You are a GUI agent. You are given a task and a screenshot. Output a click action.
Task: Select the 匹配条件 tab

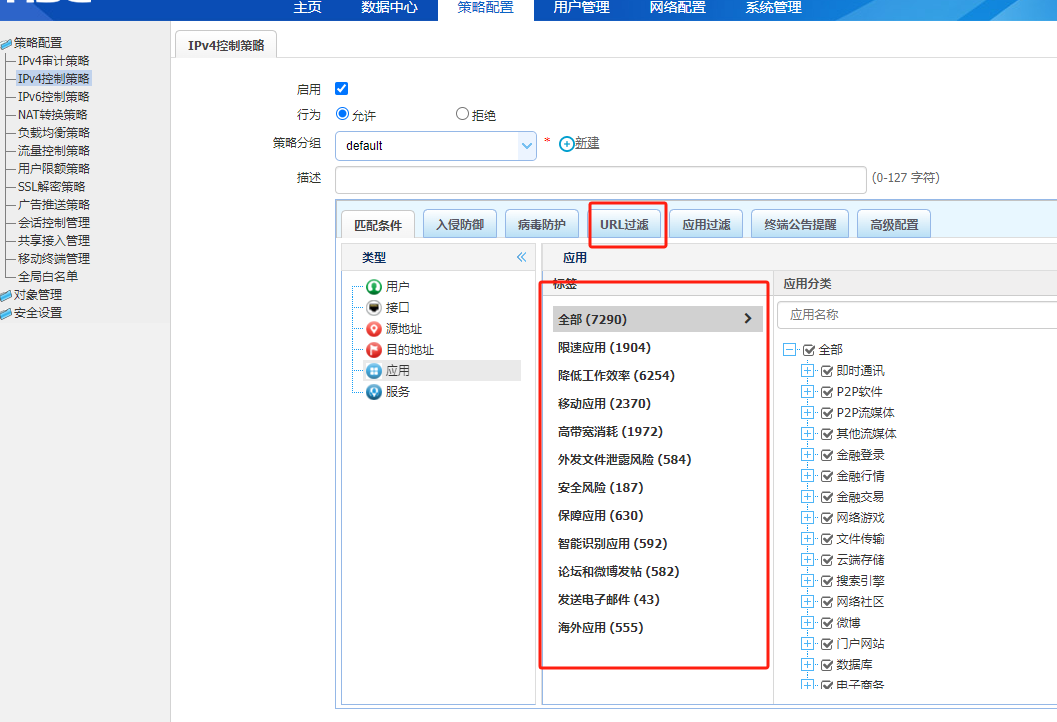378,225
